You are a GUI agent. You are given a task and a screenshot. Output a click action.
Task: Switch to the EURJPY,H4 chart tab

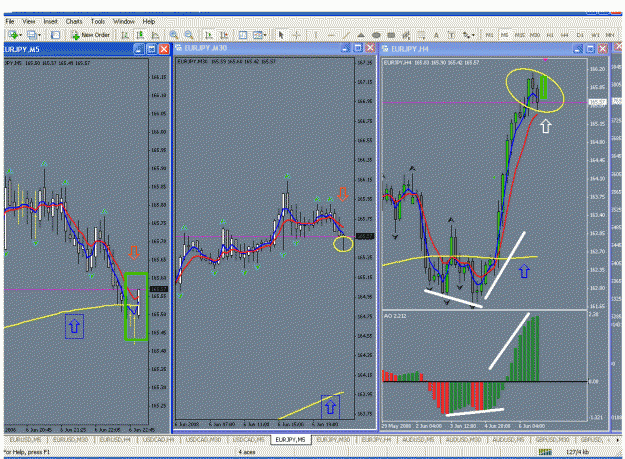click(x=376, y=440)
